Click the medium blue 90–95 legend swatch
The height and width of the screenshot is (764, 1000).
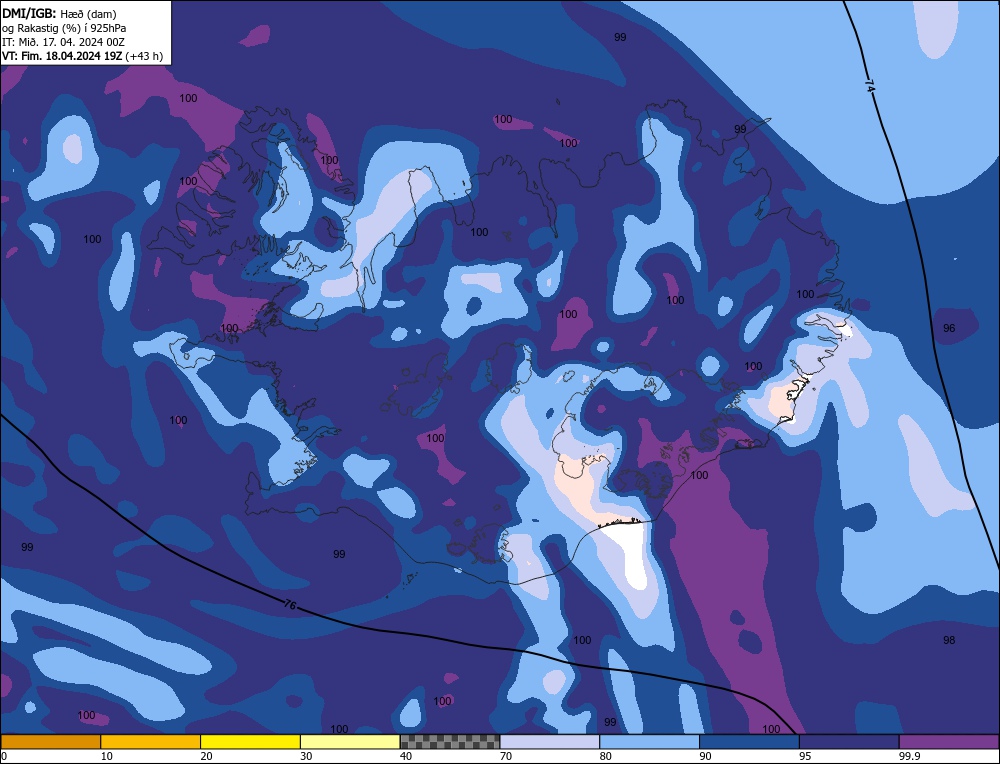(x=749, y=742)
